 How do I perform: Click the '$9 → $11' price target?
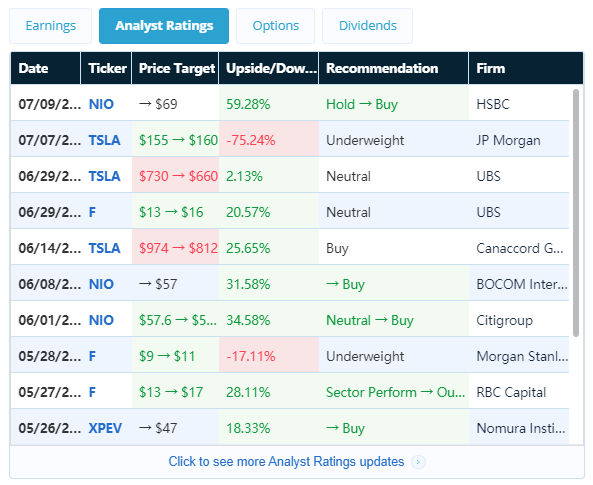click(x=167, y=356)
